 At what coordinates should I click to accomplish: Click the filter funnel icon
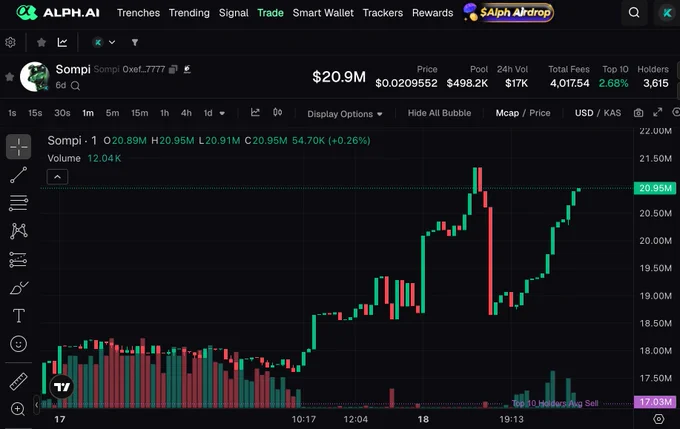[135, 43]
